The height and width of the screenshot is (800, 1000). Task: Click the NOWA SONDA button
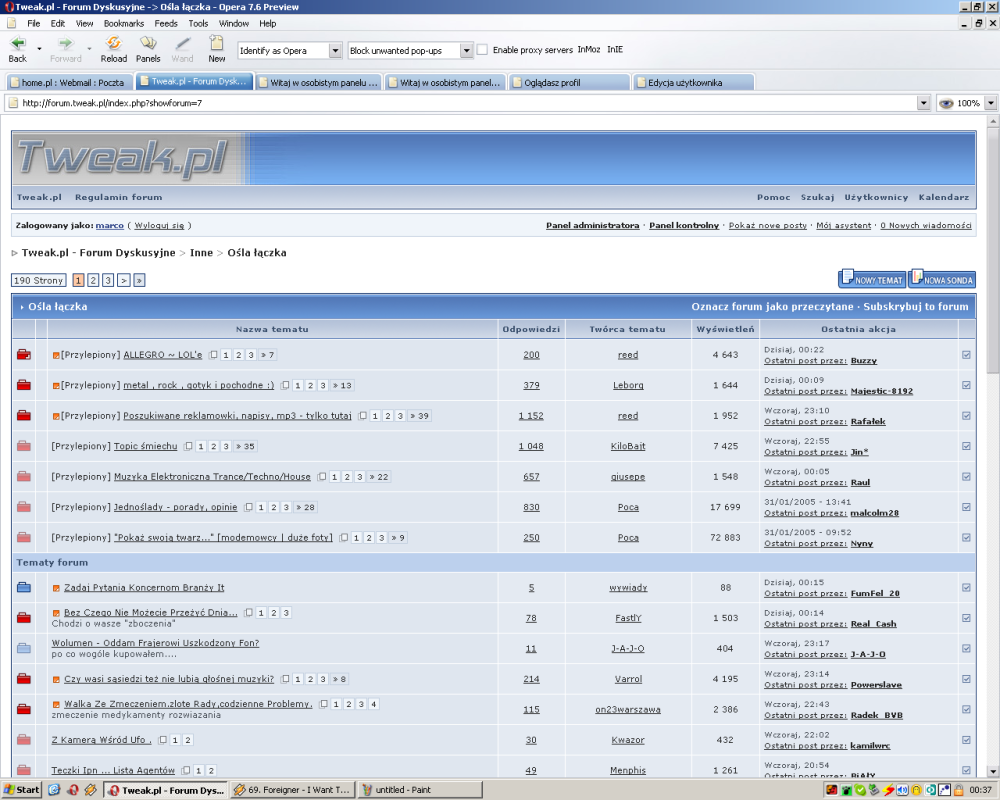(x=942, y=279)
